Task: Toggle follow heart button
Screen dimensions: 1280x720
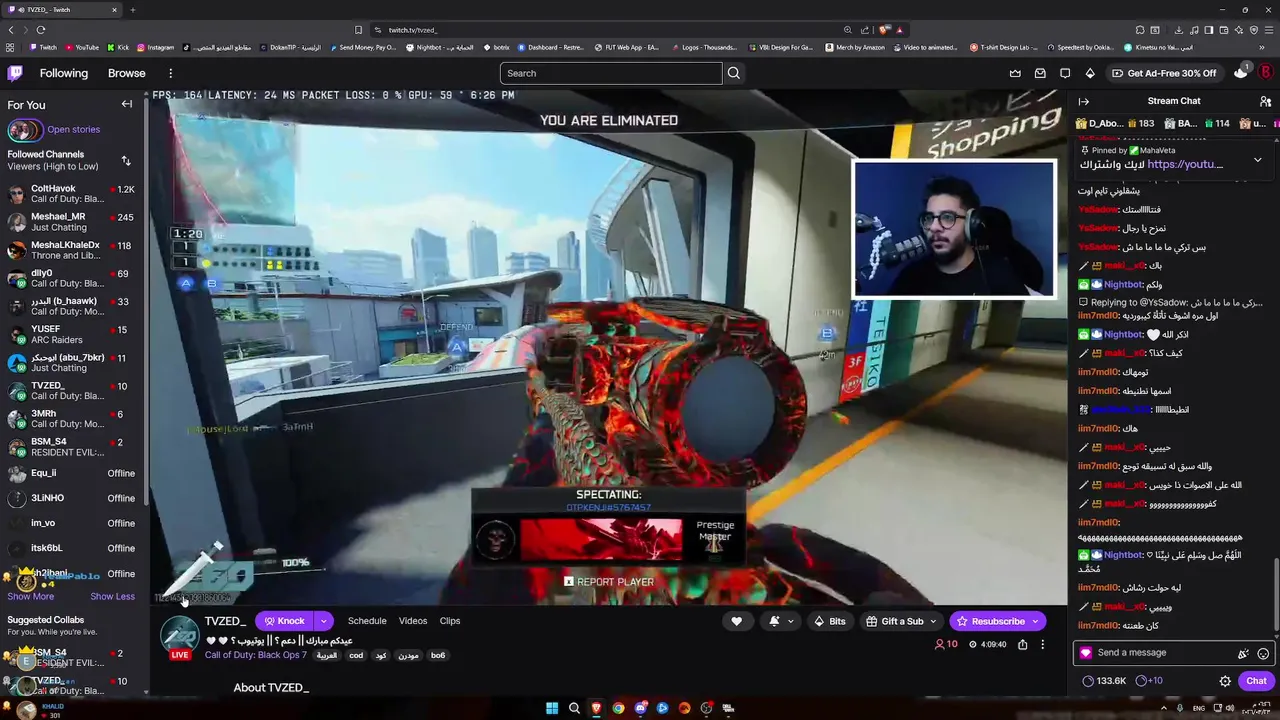Action: coord(737,621)
